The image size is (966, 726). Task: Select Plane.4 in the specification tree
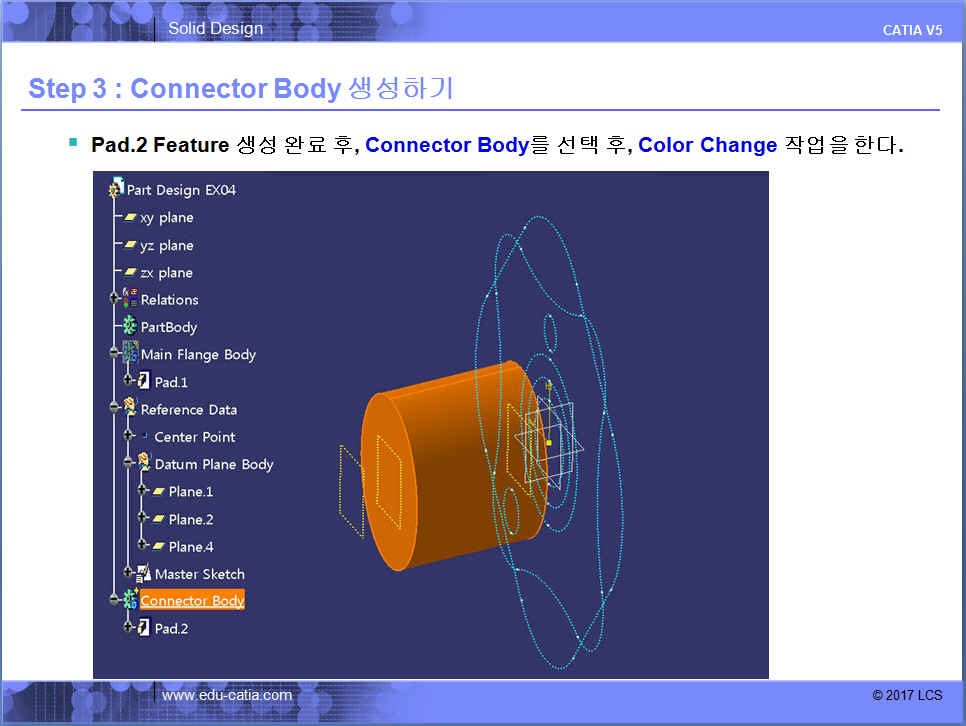pyautogui.click(x=190, y=547)
